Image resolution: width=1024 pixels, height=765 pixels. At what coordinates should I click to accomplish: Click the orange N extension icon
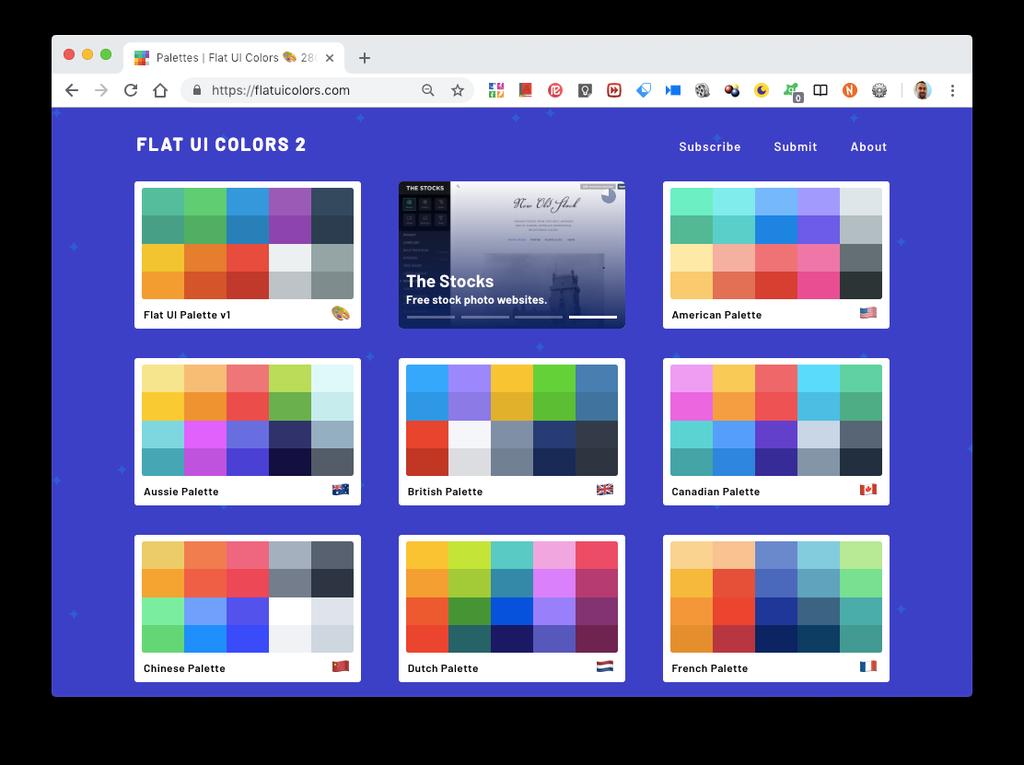pyautogui.click(x=850, y=90)
